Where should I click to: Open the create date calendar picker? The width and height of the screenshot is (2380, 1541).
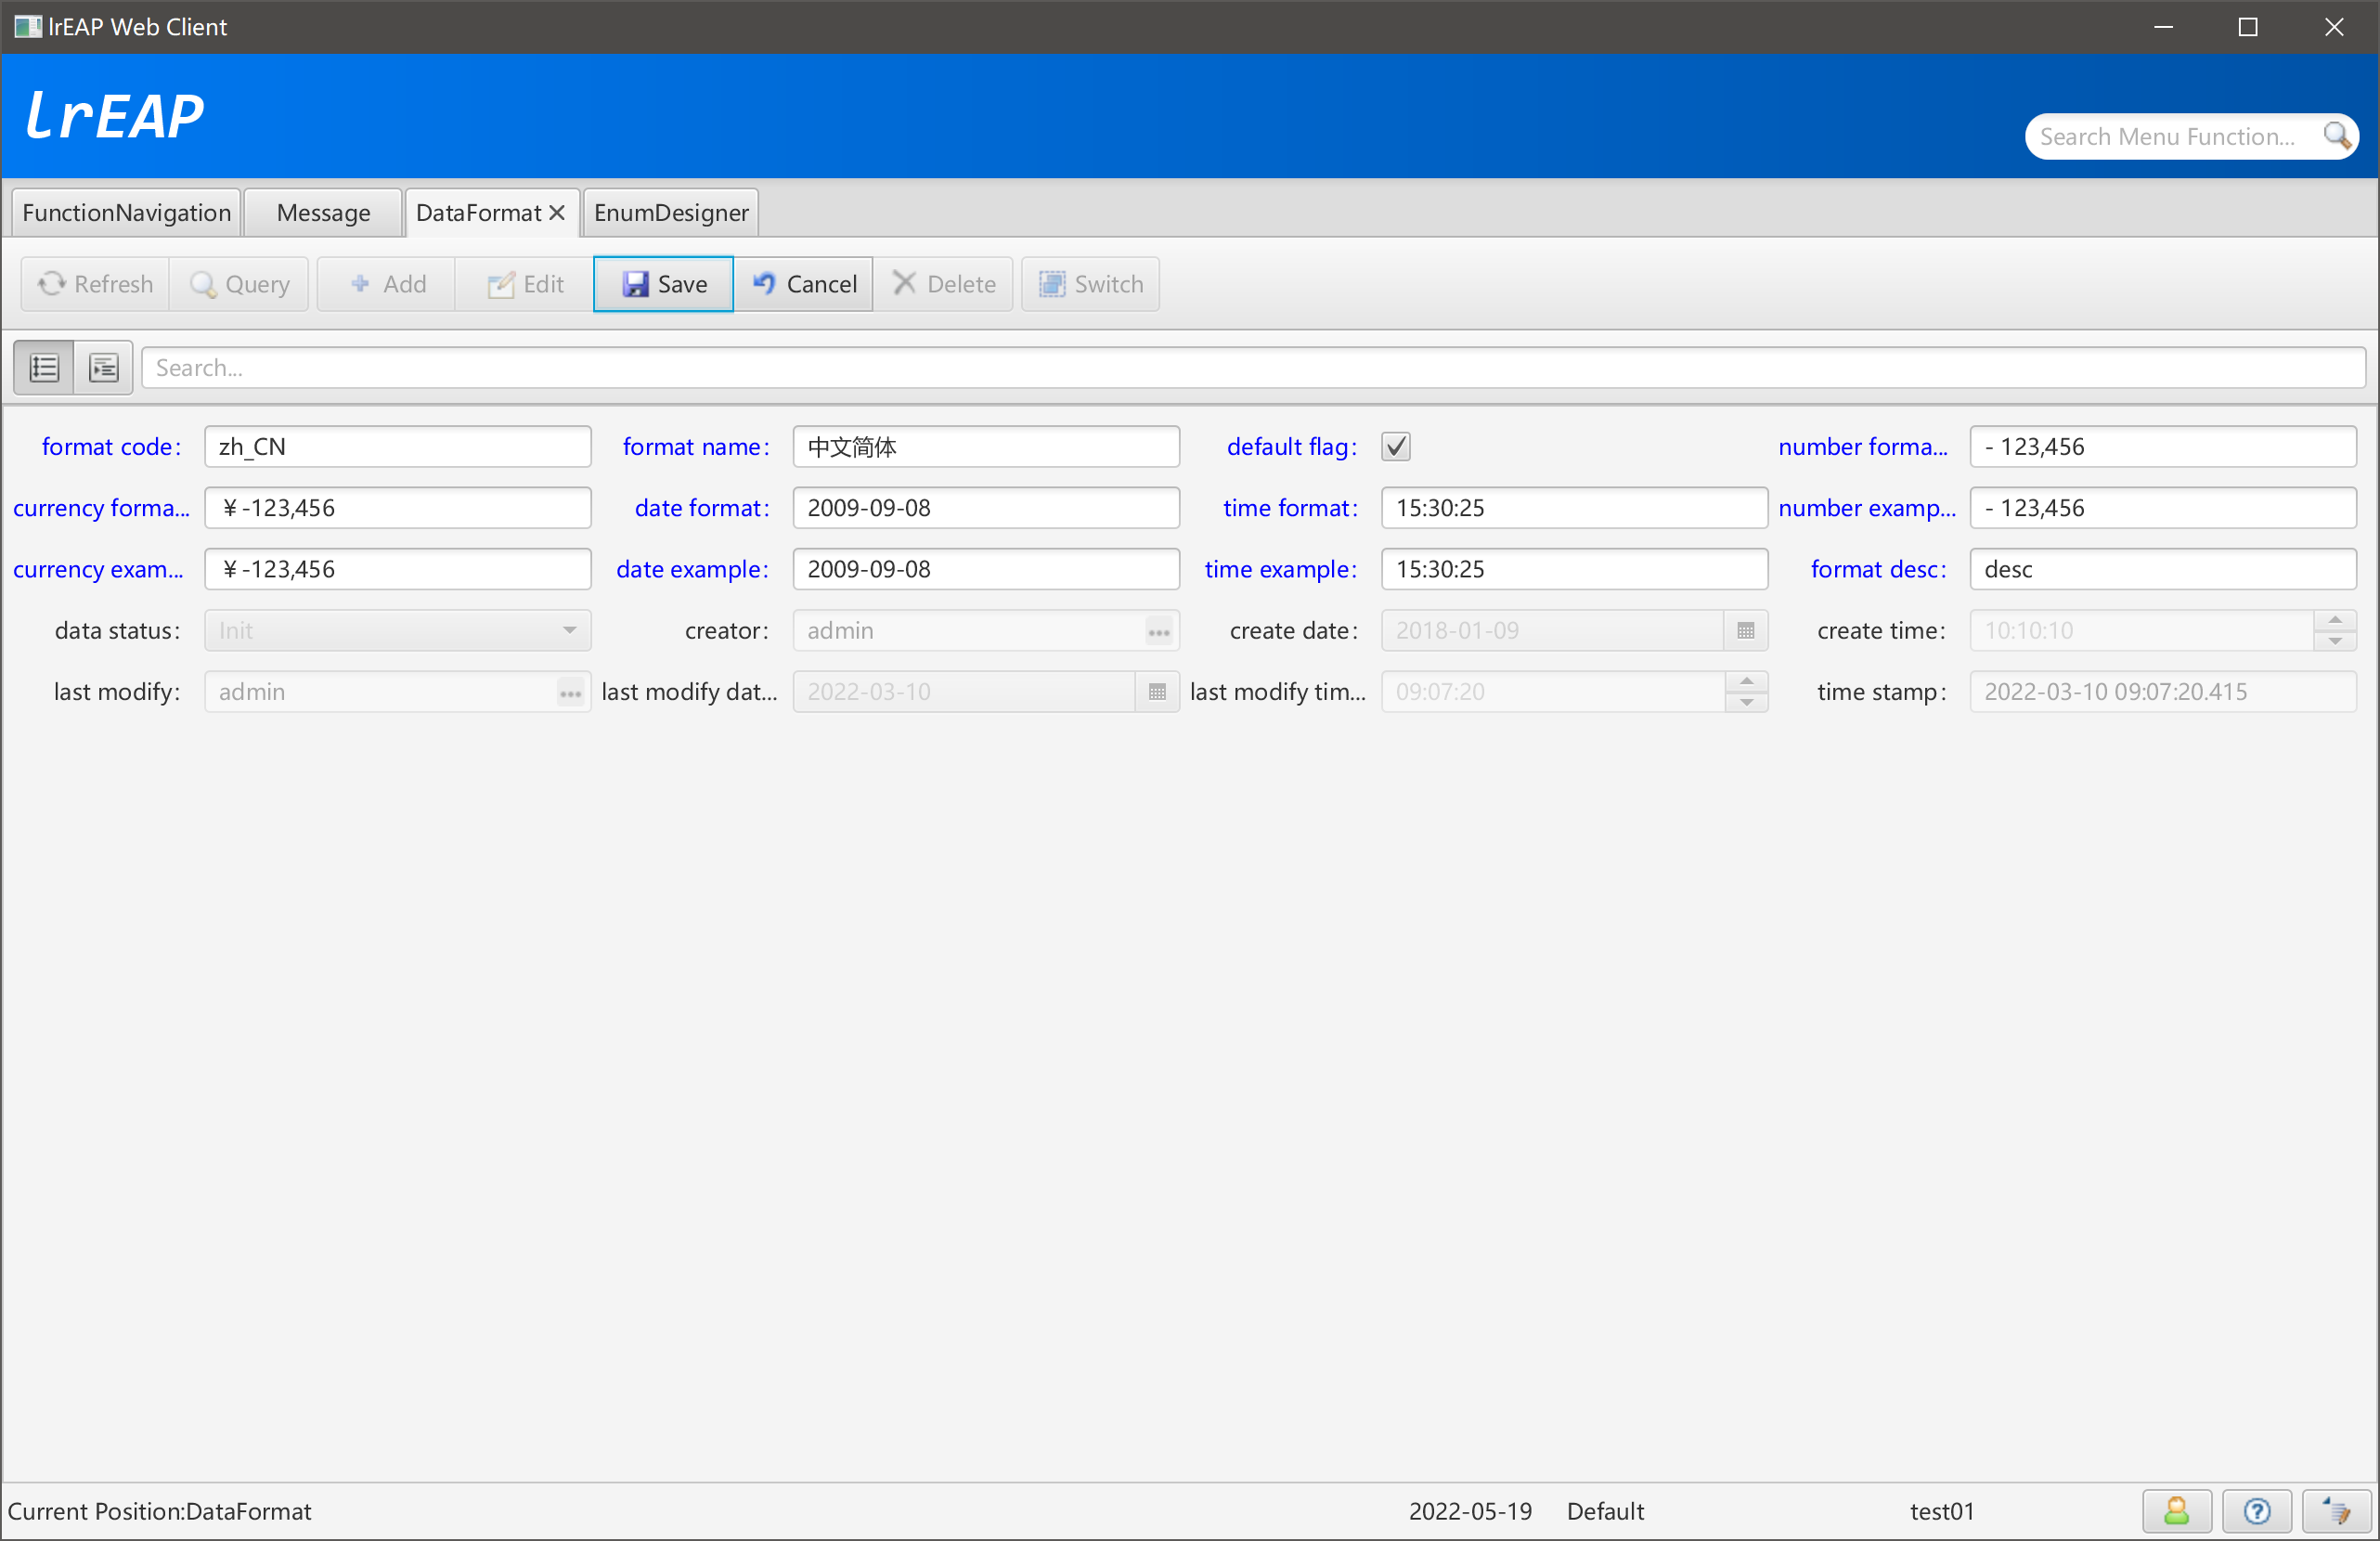(x=1746, y=631)
